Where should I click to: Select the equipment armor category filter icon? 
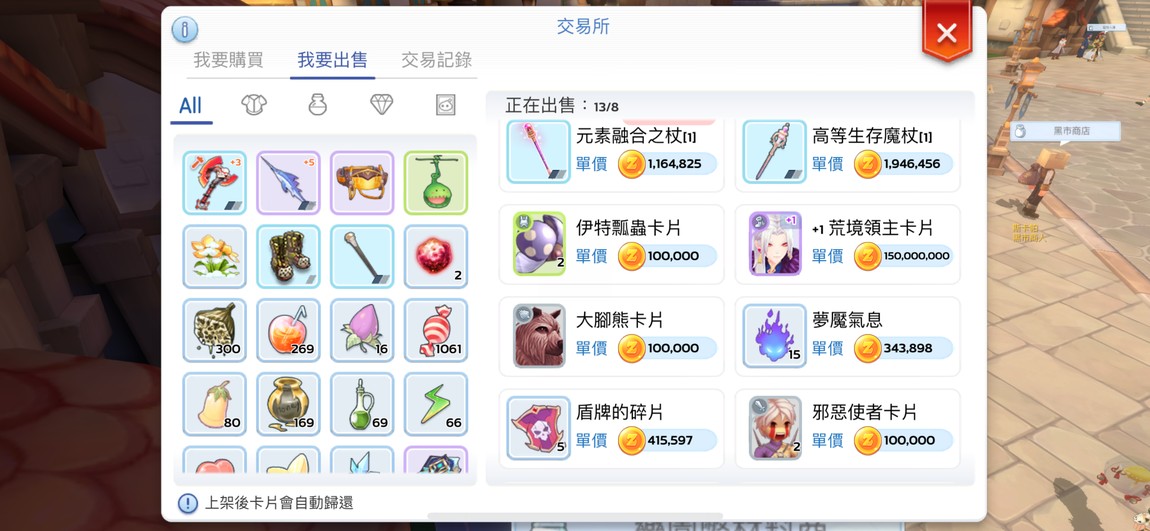click(254, 105)
